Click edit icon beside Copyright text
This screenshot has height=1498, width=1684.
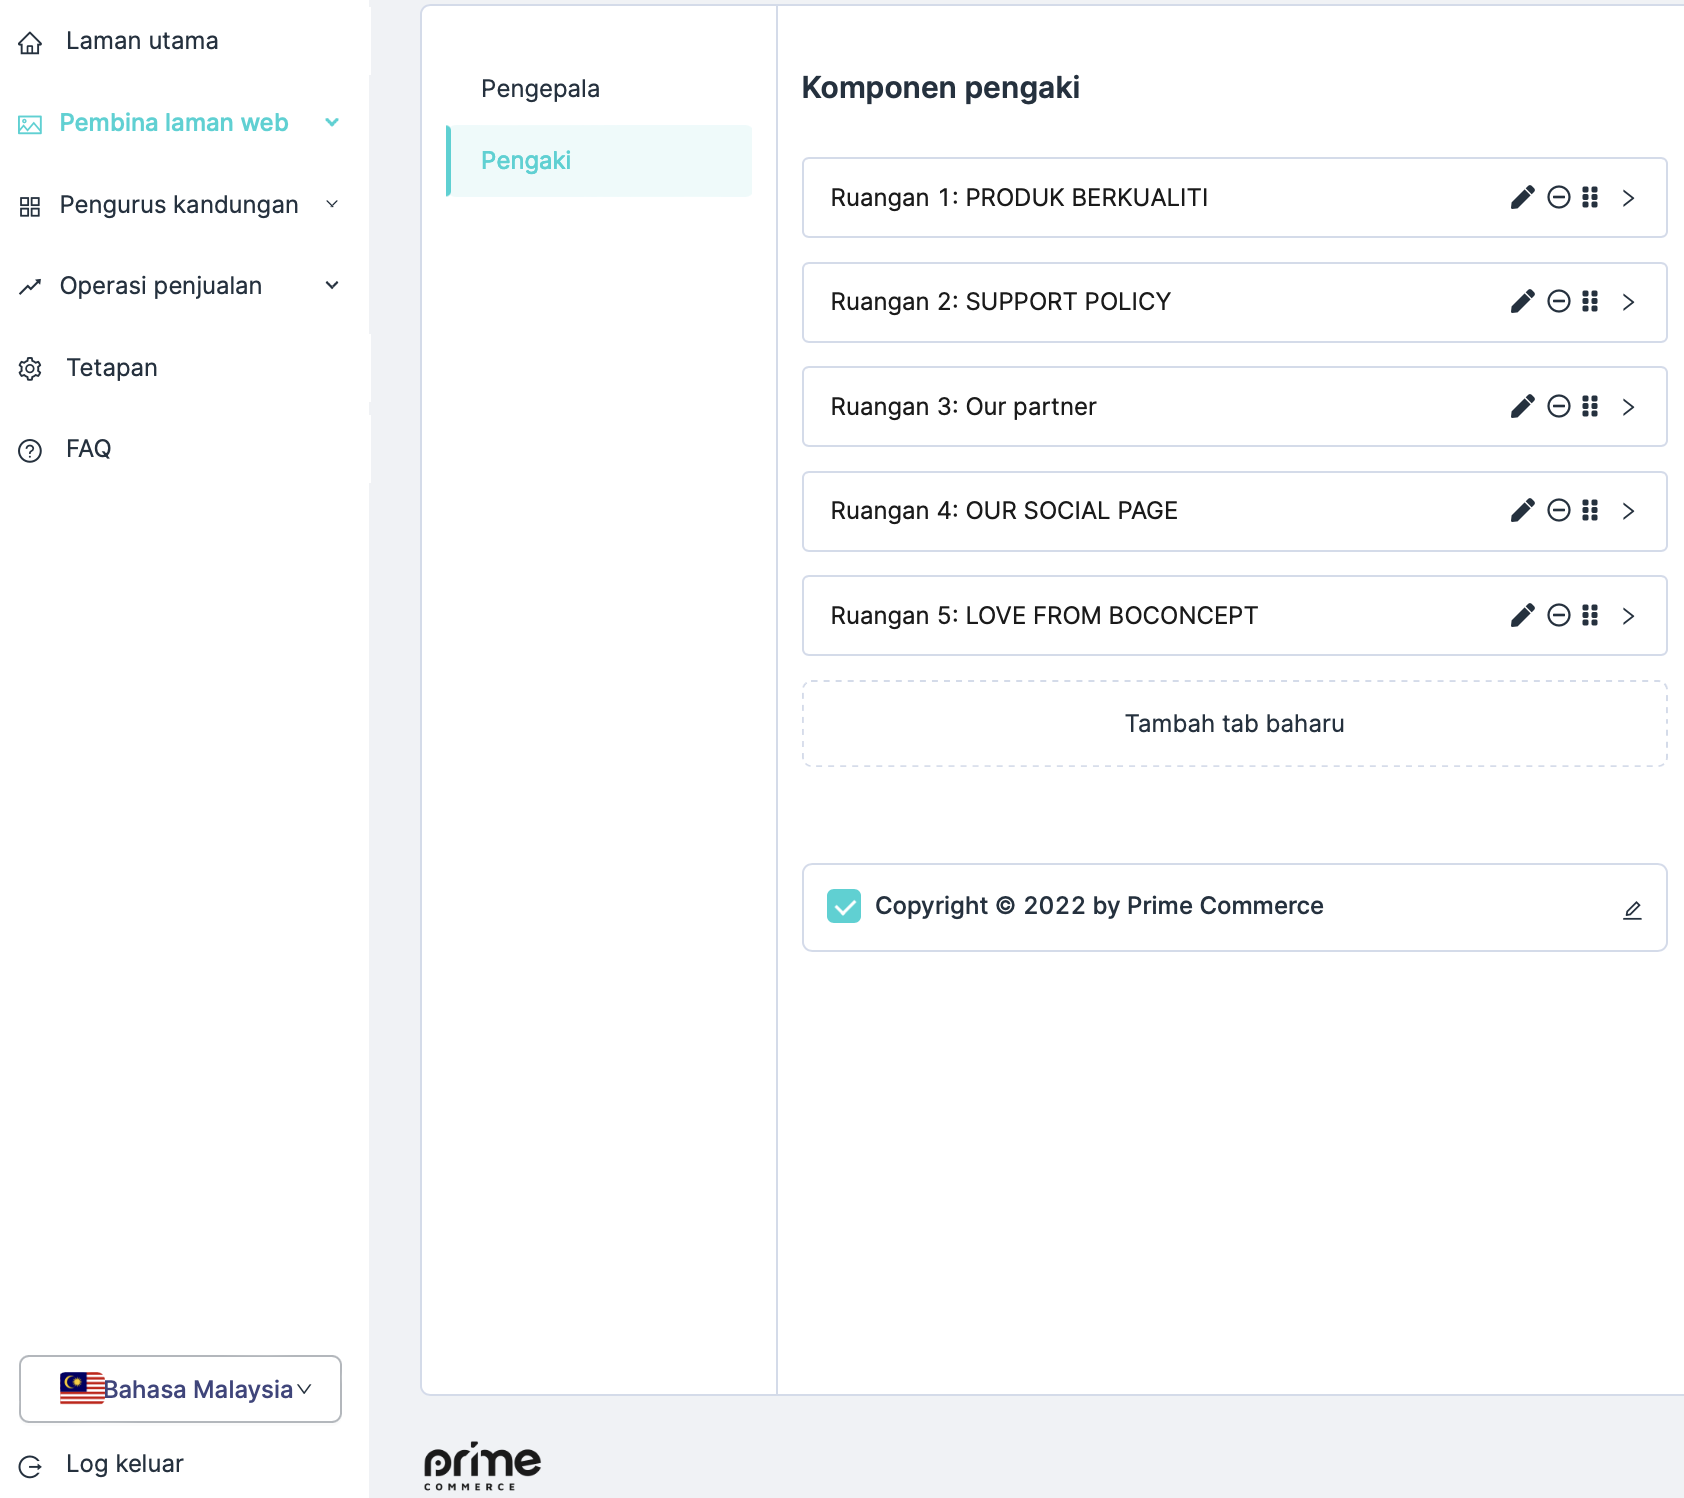point(1632,909)
